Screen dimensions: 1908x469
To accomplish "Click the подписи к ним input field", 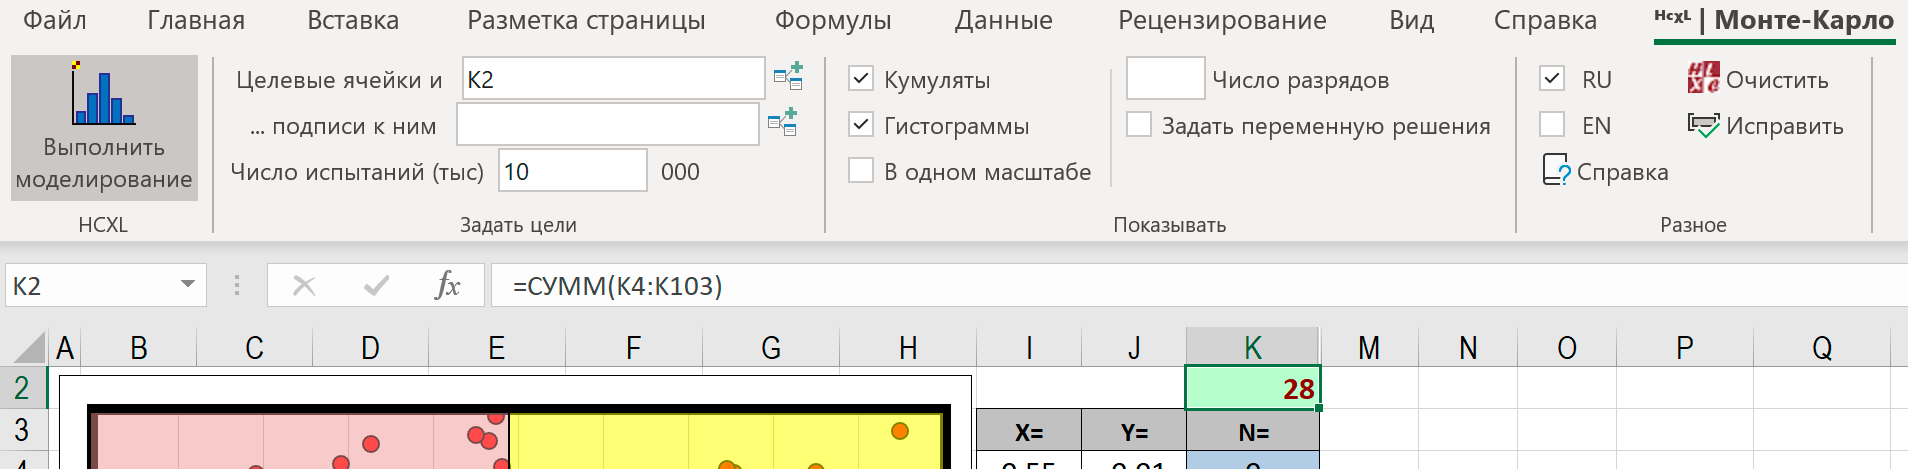I will pos(608,124).
